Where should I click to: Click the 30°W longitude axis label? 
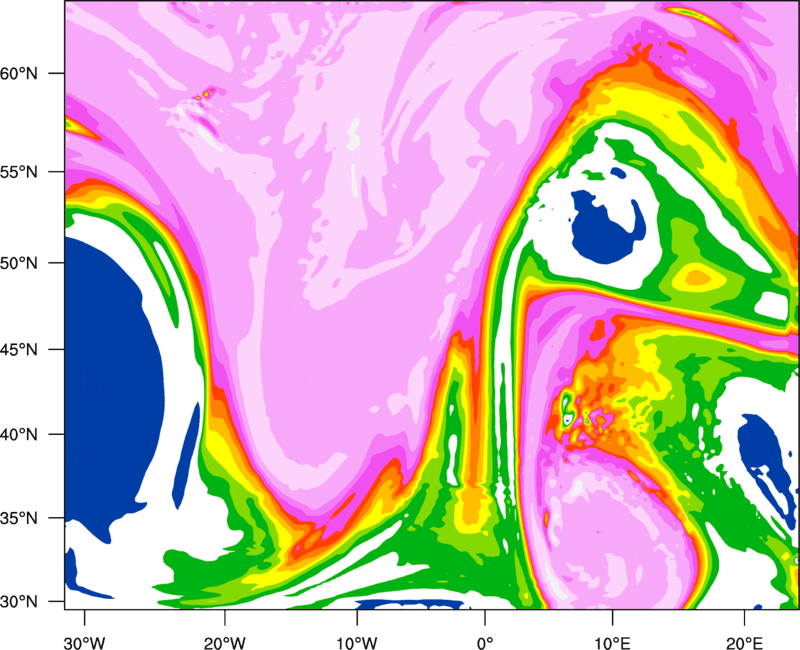tap(85, 643)
